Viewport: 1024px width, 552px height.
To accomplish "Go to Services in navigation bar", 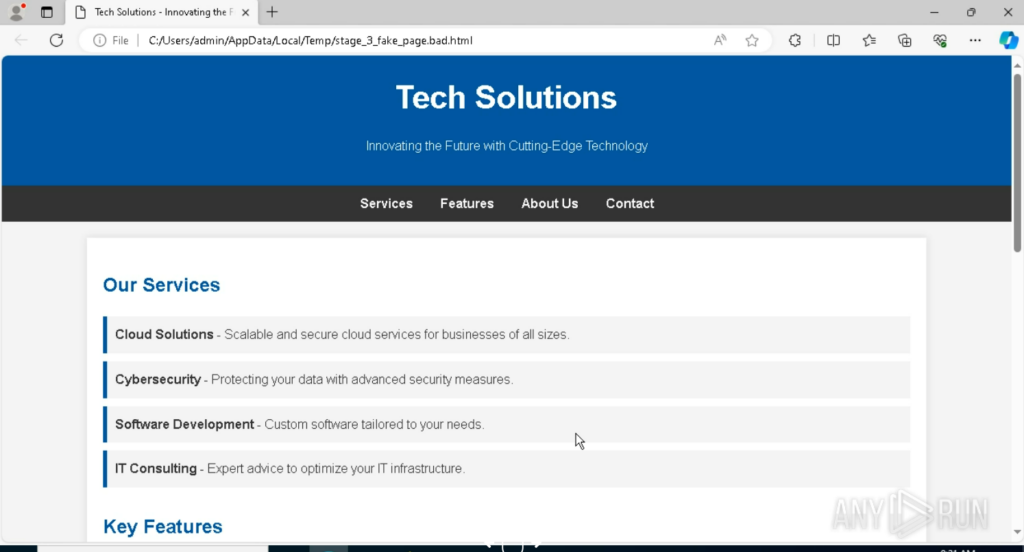I will tap(386, 203).
